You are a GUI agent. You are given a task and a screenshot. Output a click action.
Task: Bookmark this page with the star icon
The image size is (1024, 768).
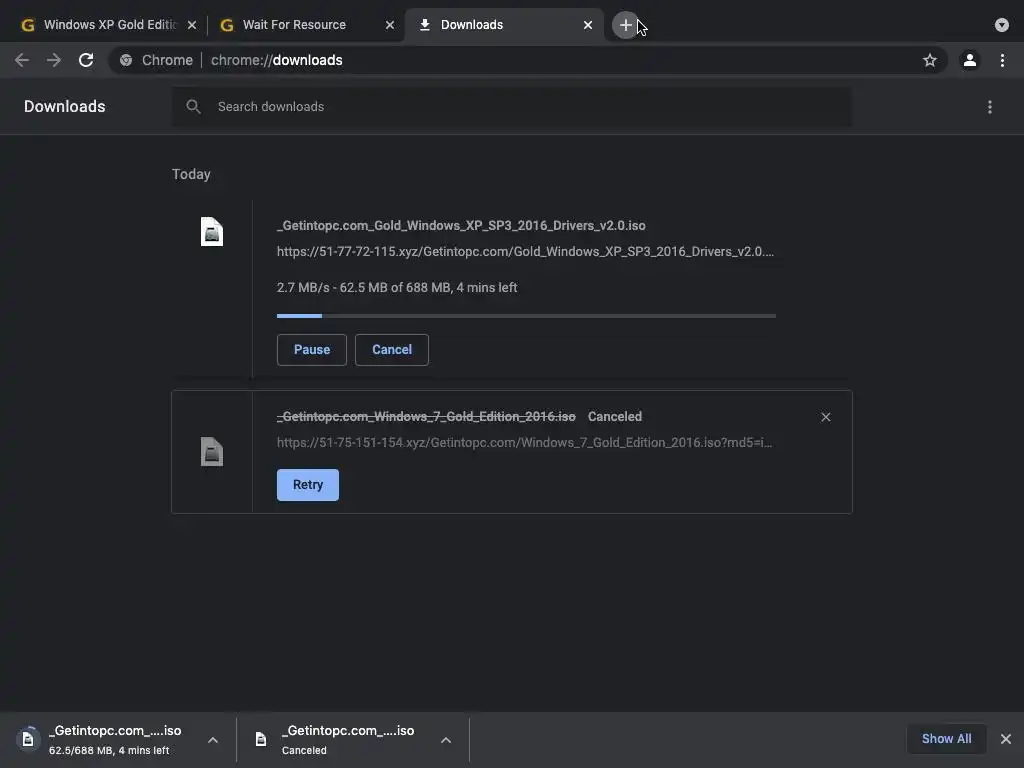929,60
